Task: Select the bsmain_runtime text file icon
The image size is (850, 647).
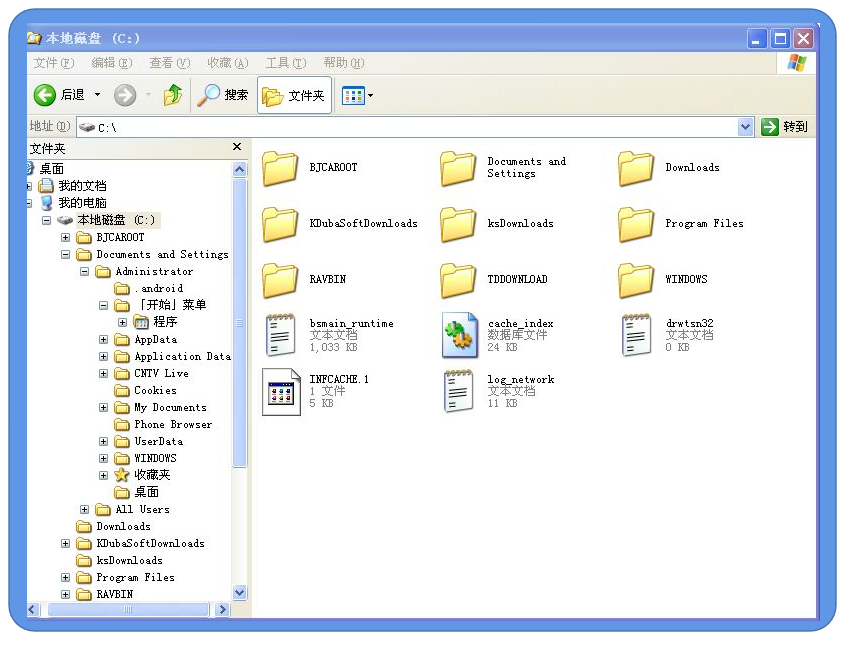Action: (x=280, y=335)
